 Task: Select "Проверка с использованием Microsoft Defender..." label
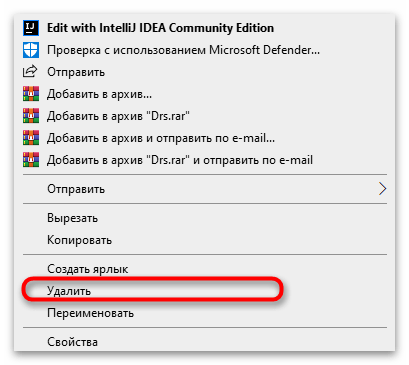pyautogui.click(x=183, y=50)
